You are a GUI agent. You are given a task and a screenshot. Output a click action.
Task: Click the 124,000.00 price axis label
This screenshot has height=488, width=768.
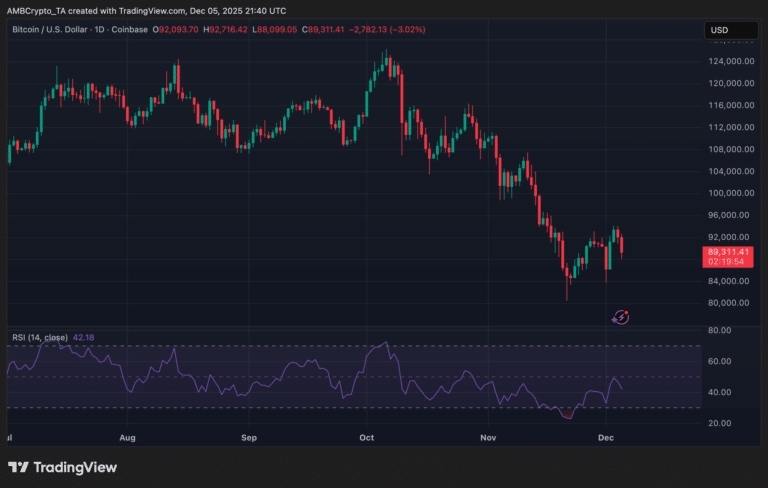(731, 61)
